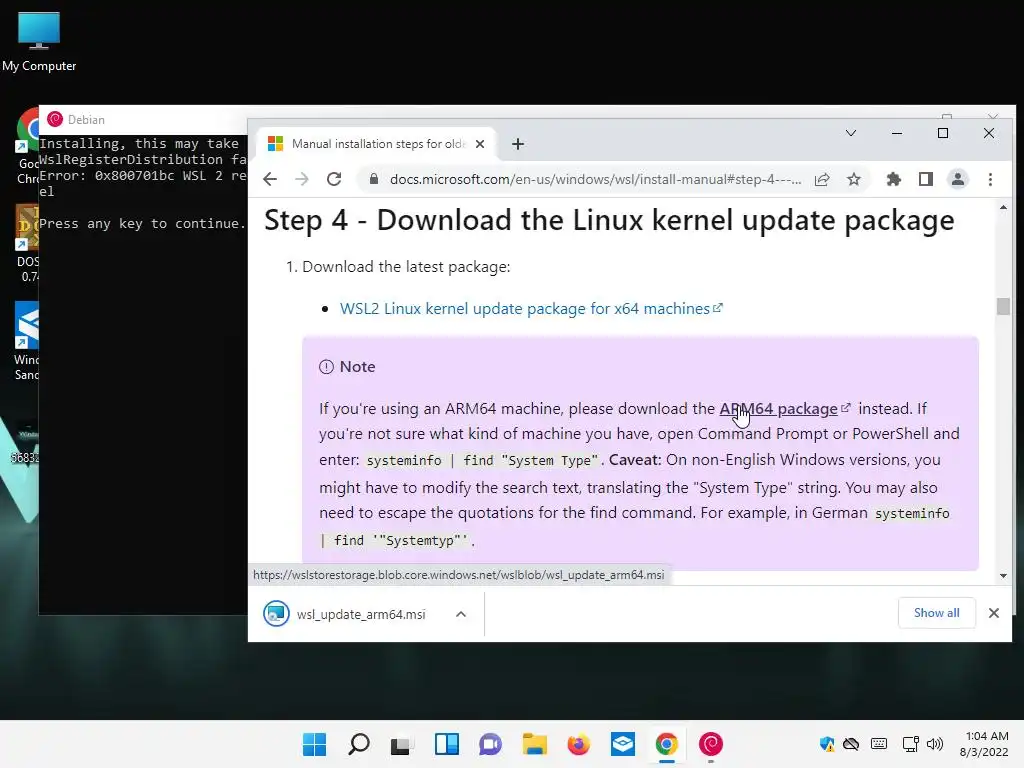Click 'Press any key to continue' in Debian
Viewport: 1024px width, 768px height.
pyautogui.click(x=142, y=223)
